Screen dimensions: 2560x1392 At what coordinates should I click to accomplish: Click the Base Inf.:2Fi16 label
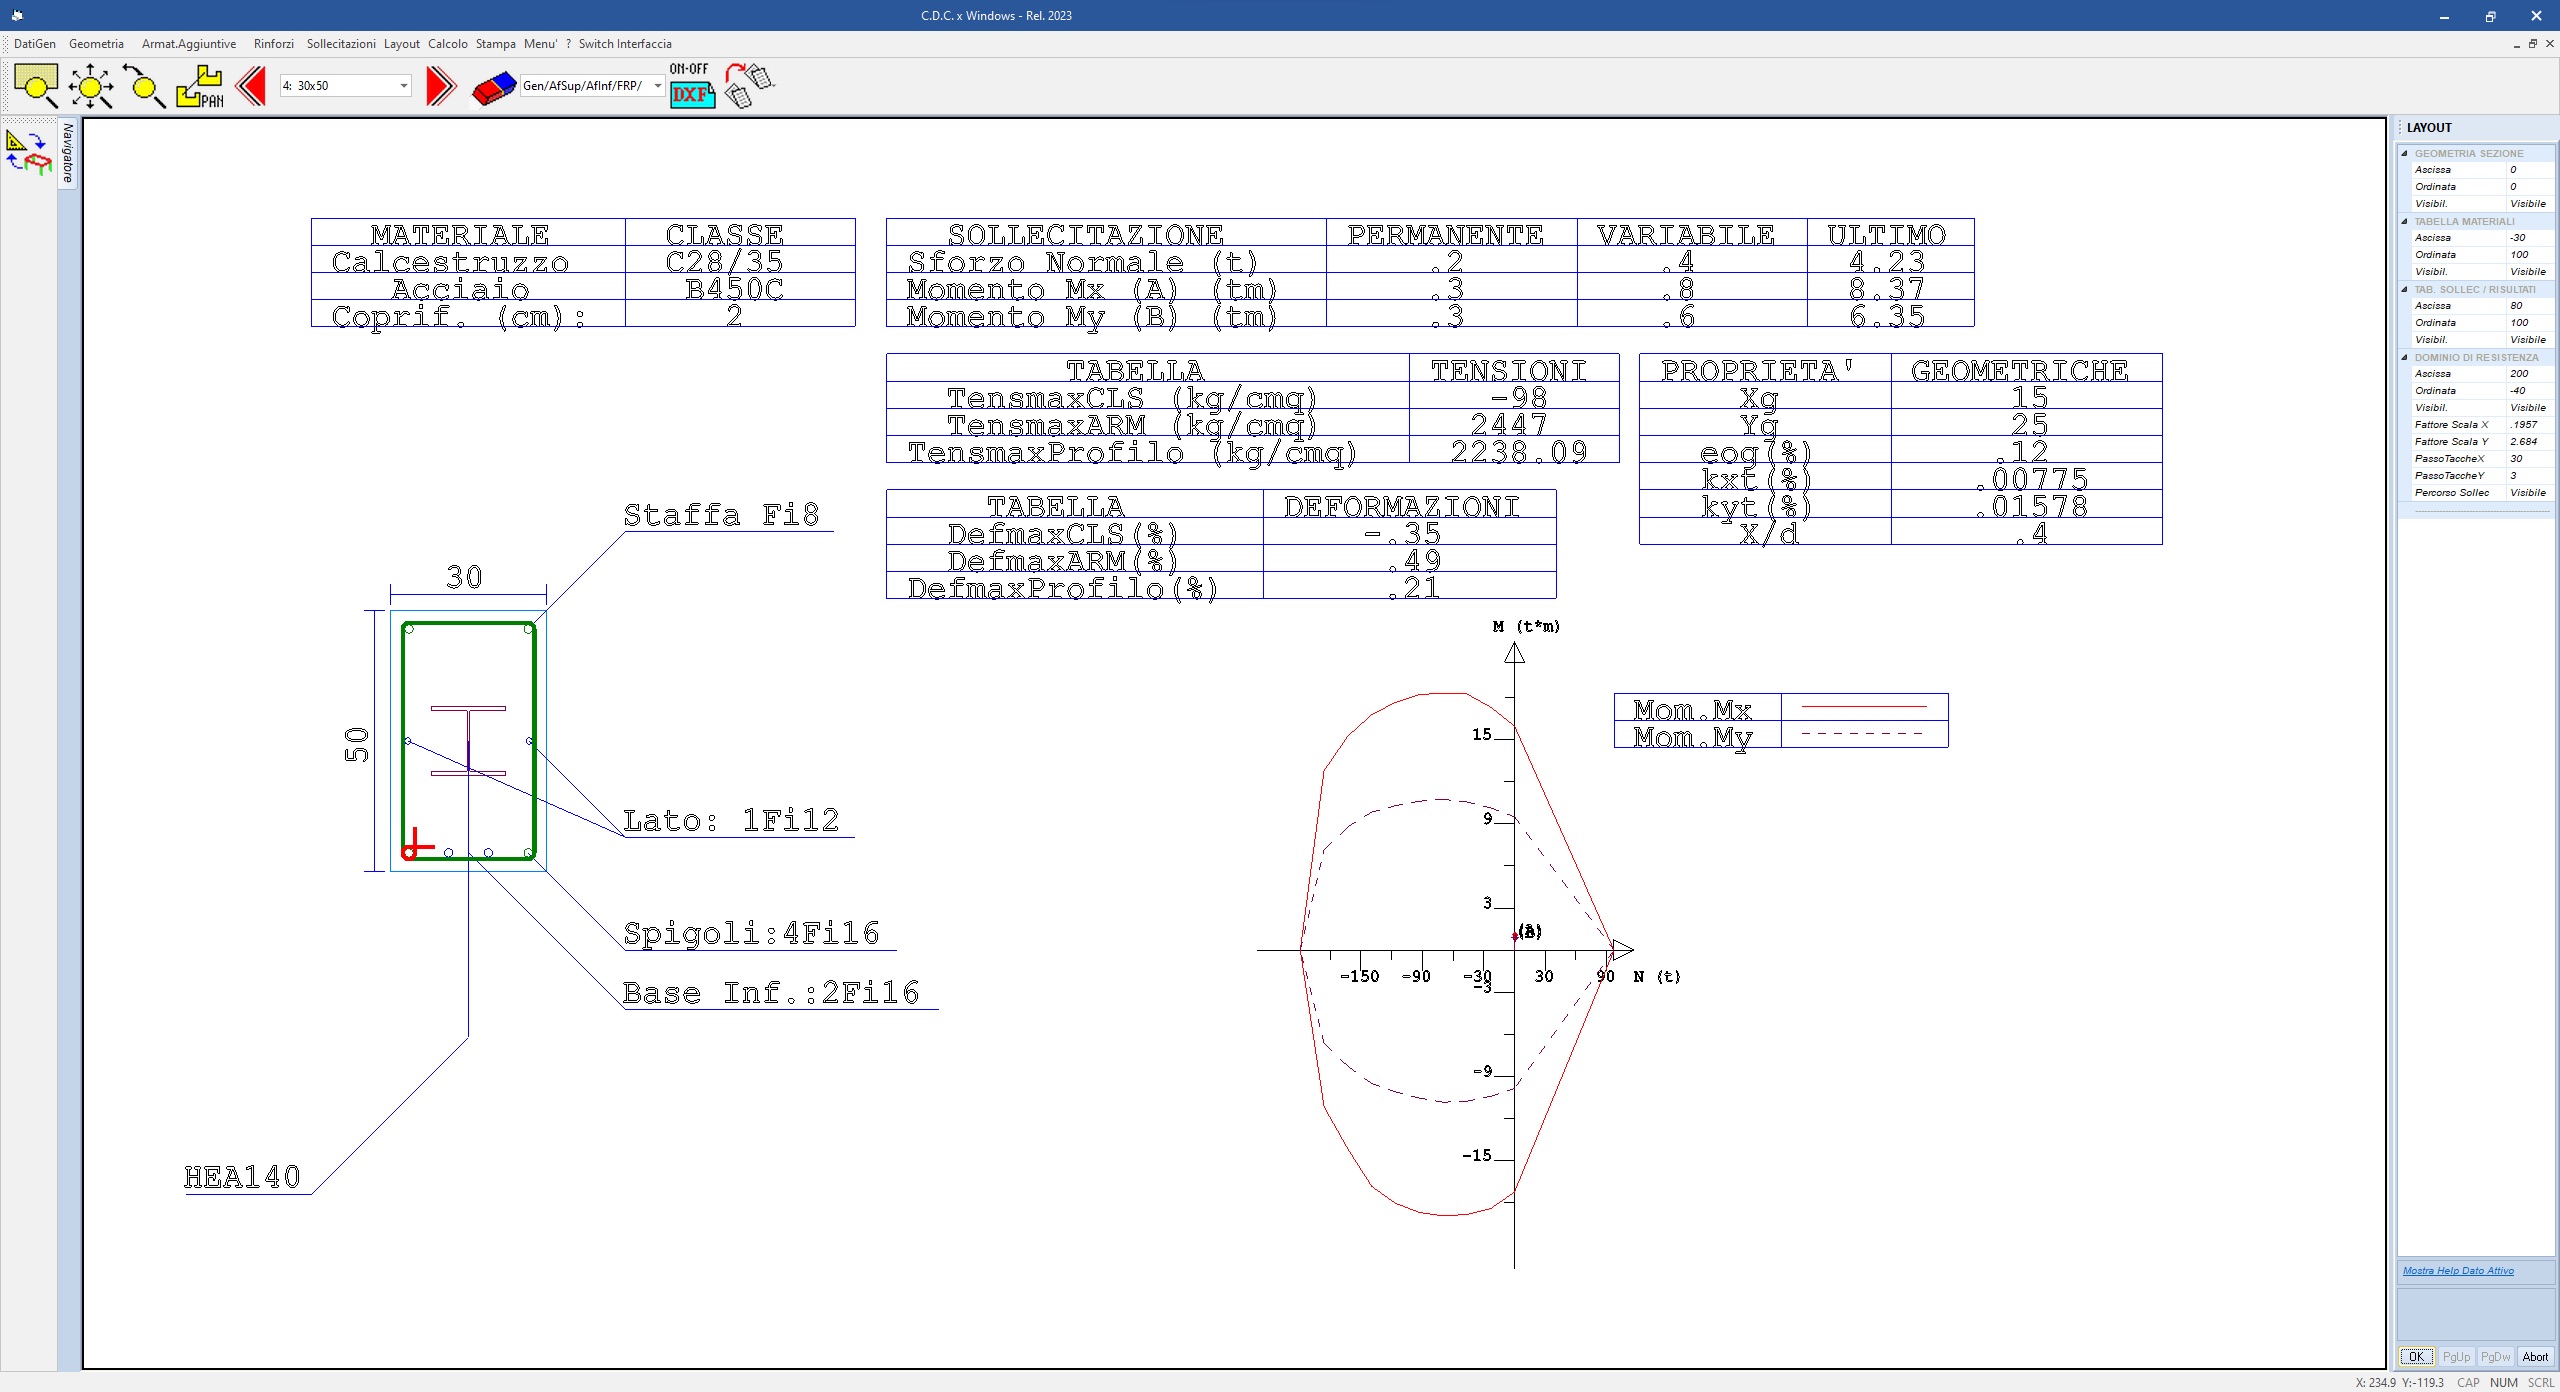tap(771, 993)
